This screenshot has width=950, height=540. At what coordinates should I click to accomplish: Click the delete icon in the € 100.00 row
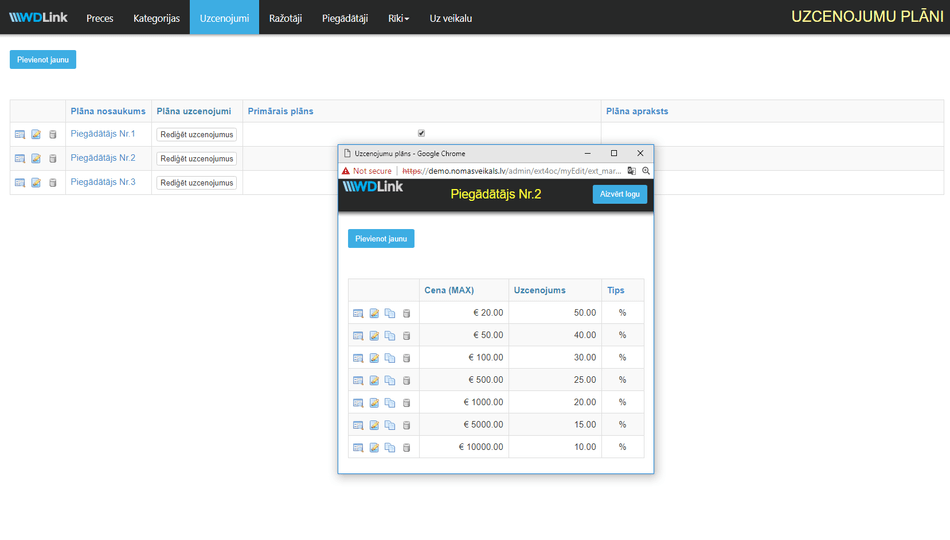point(407,358)
